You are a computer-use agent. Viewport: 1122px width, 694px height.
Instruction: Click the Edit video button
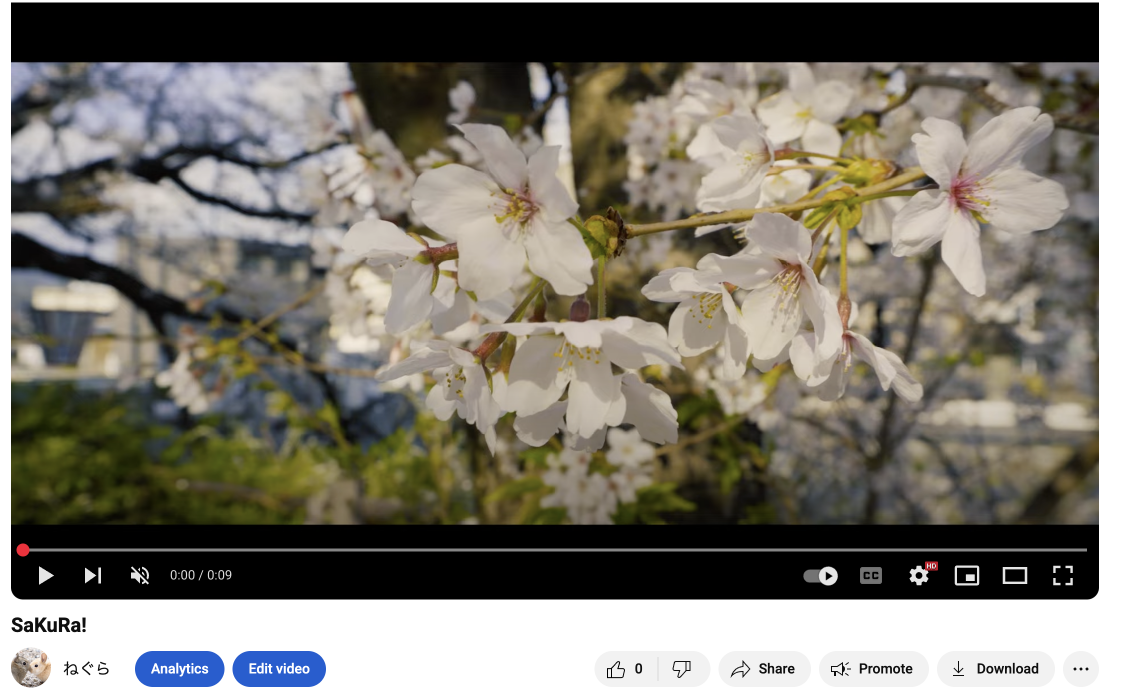coord(279,669)
